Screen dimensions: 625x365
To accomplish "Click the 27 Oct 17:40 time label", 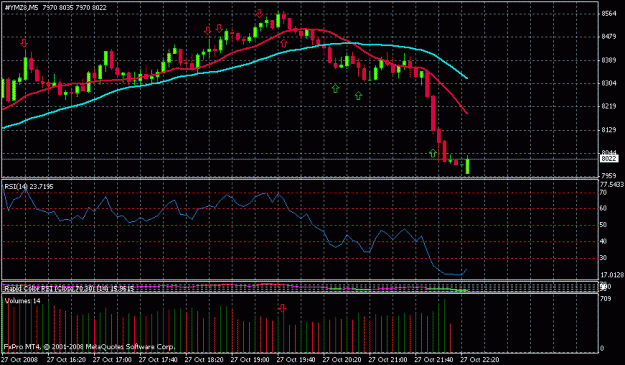I will click(158, 359).
